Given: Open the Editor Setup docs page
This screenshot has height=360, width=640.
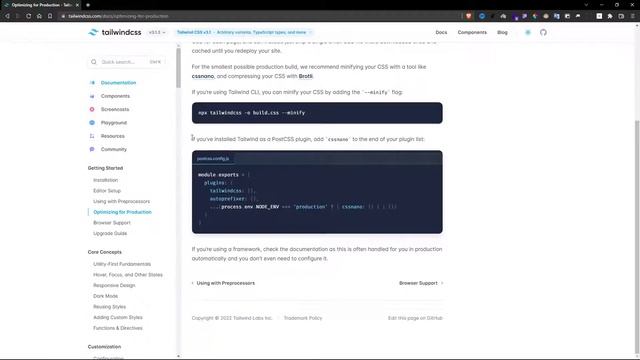Looking at the screenshot, I should click(x=107, y=191).
